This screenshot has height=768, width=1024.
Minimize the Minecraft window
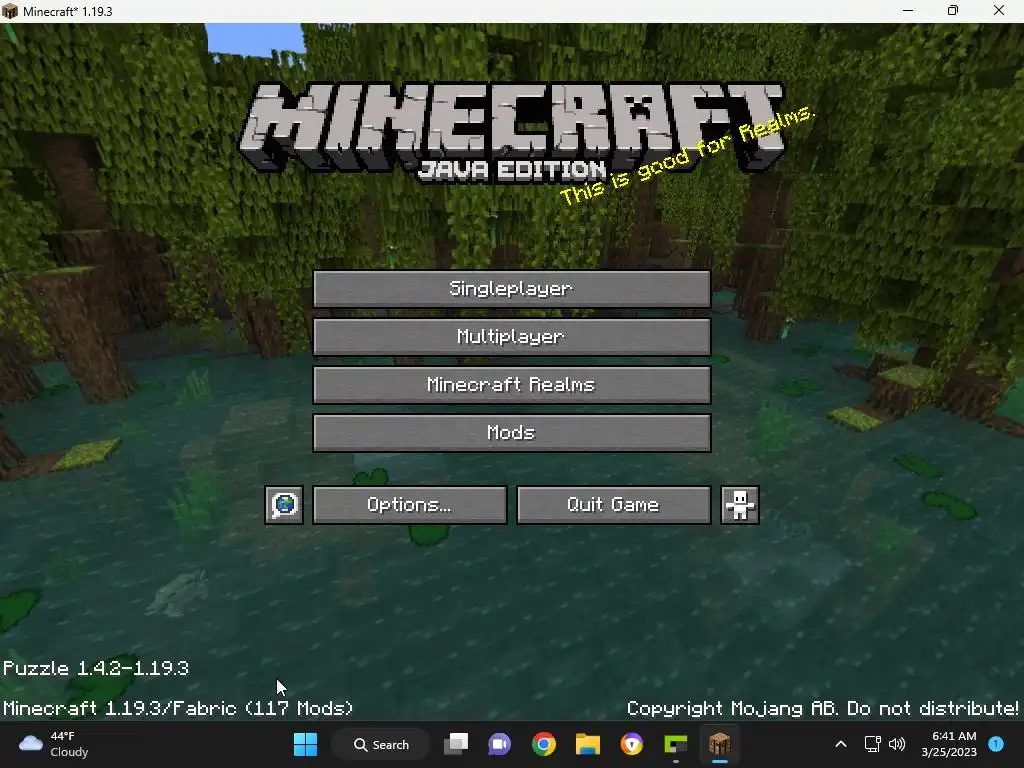coord(908,11)
